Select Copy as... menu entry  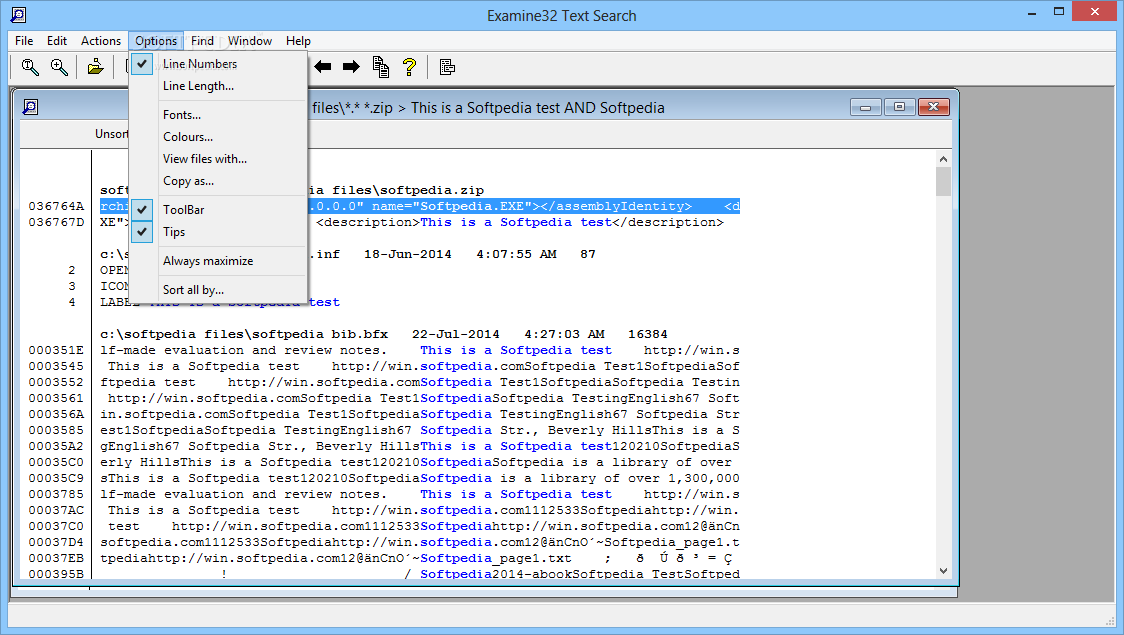[218, 181]
